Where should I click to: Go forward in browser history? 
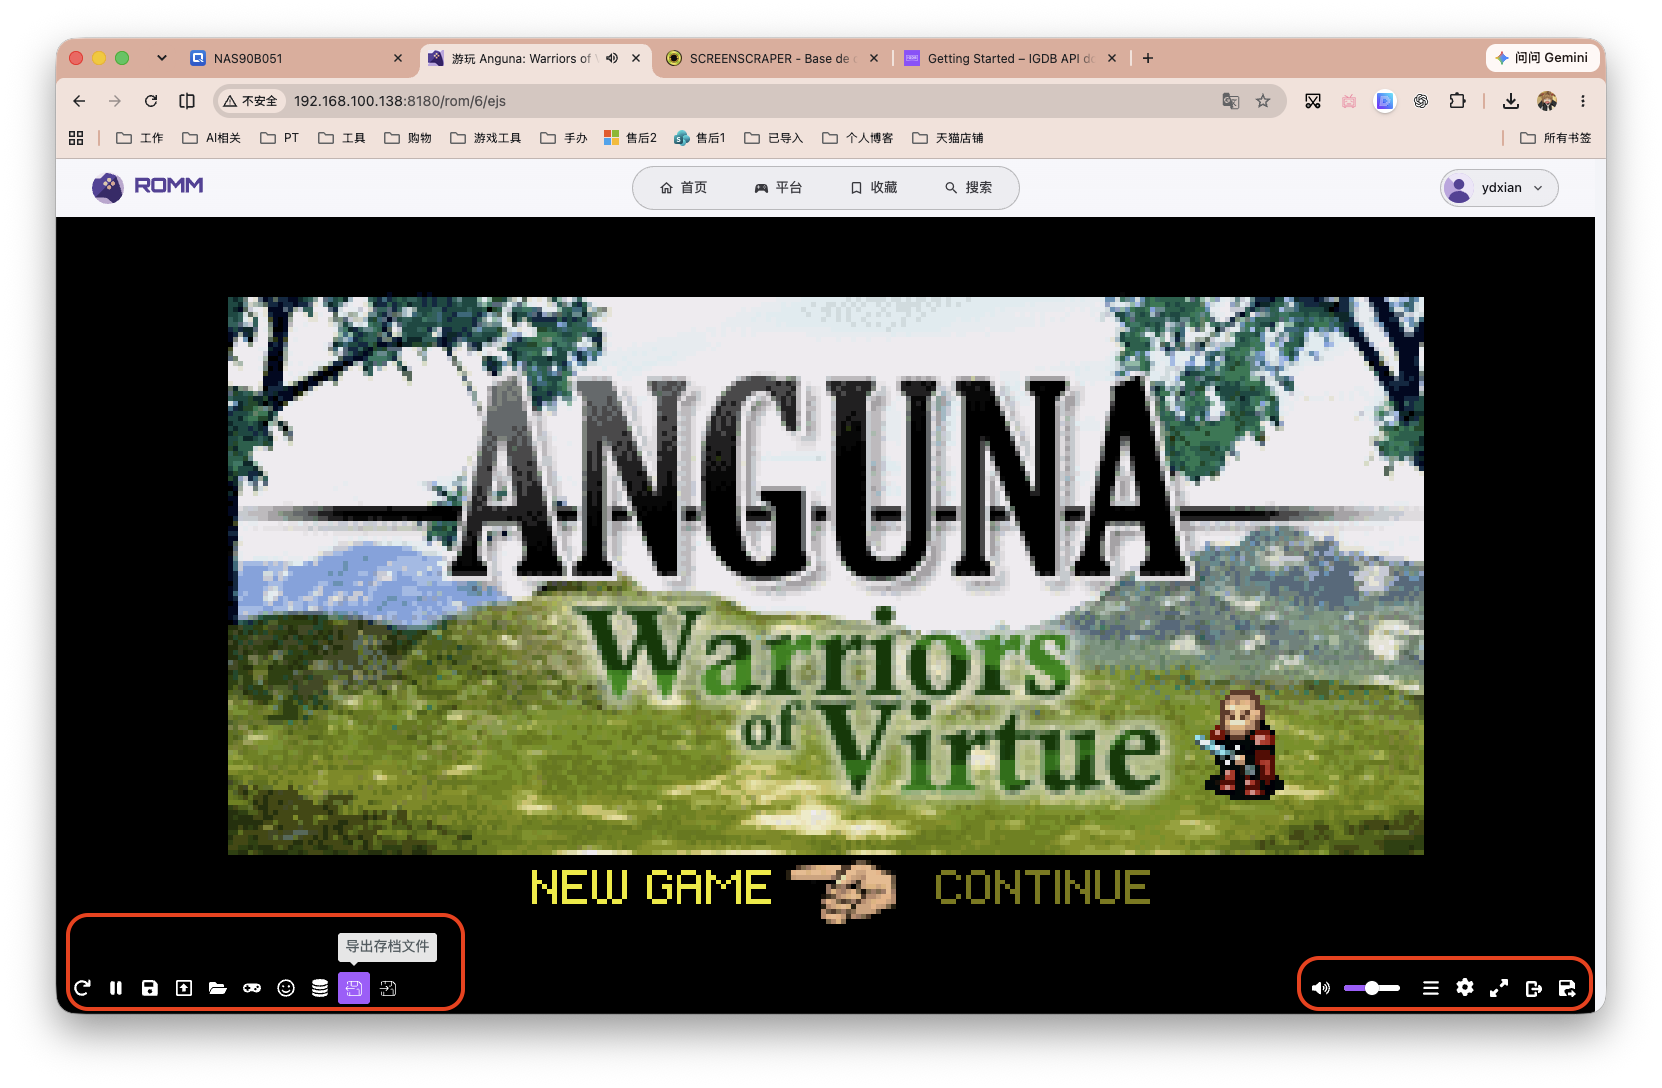[115, 101]
